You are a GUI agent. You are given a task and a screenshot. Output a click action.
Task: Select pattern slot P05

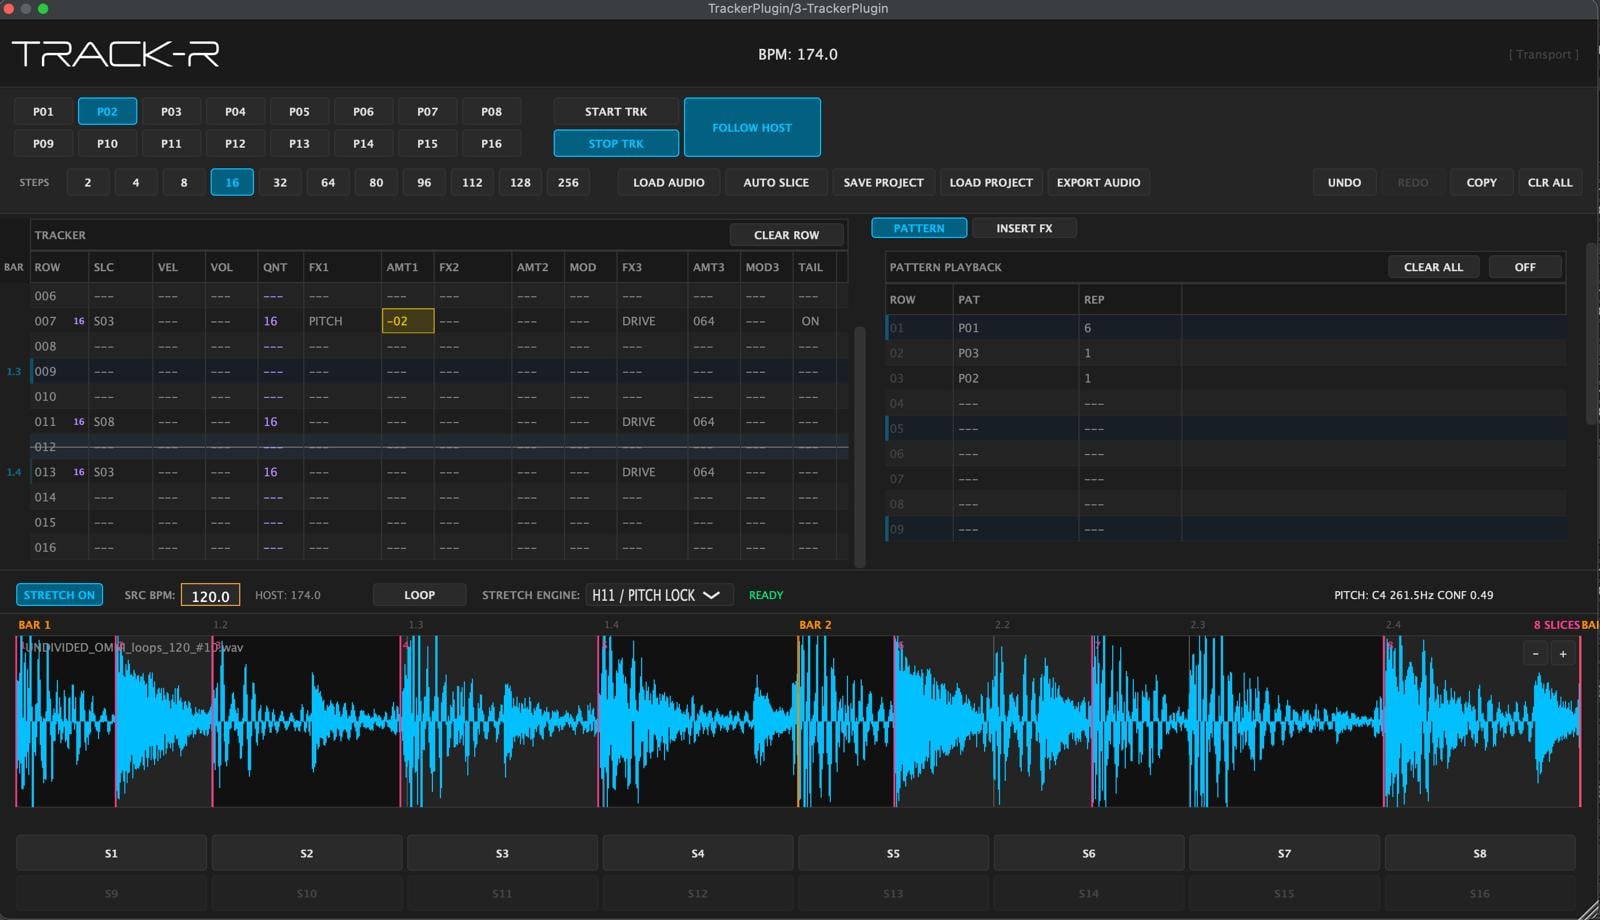299,111
